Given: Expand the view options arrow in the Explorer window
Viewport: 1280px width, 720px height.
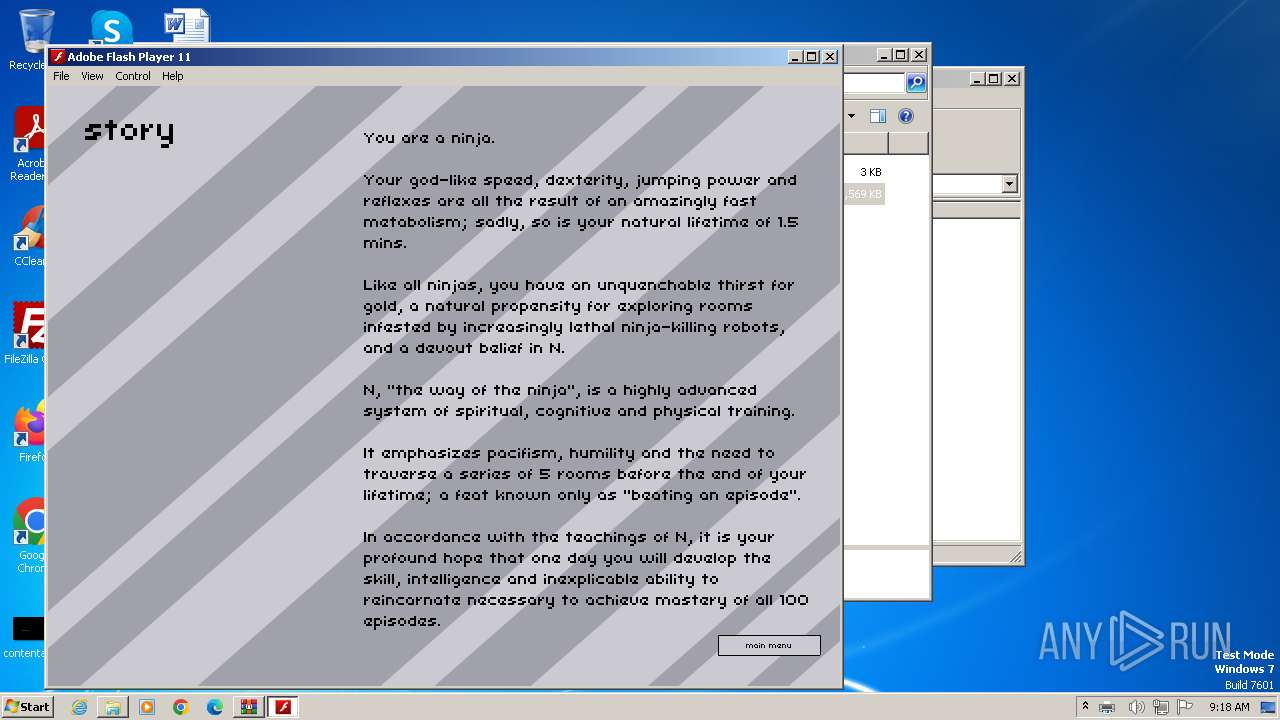Looking at the screenshot, I should 851,116.
